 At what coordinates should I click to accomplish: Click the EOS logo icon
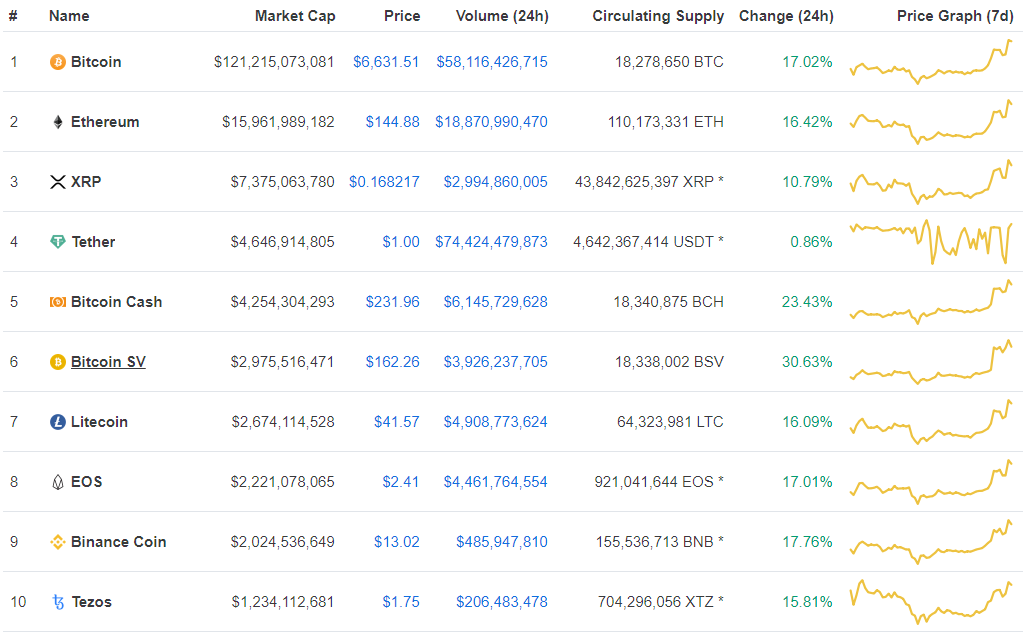(57, 482)
